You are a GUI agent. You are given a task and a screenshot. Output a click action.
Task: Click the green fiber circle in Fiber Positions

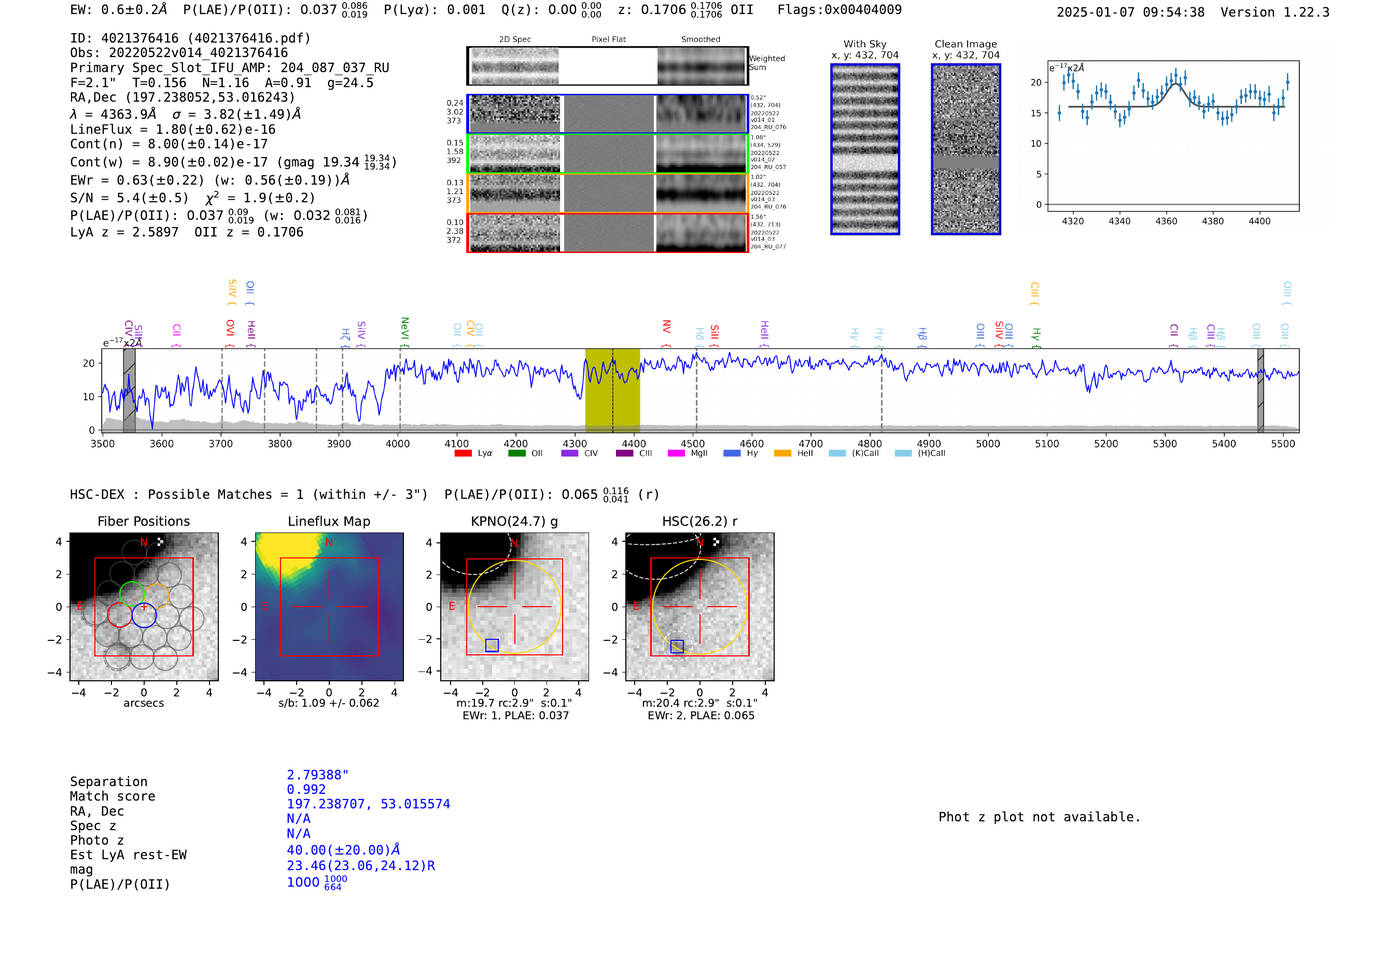click(132, 593)
